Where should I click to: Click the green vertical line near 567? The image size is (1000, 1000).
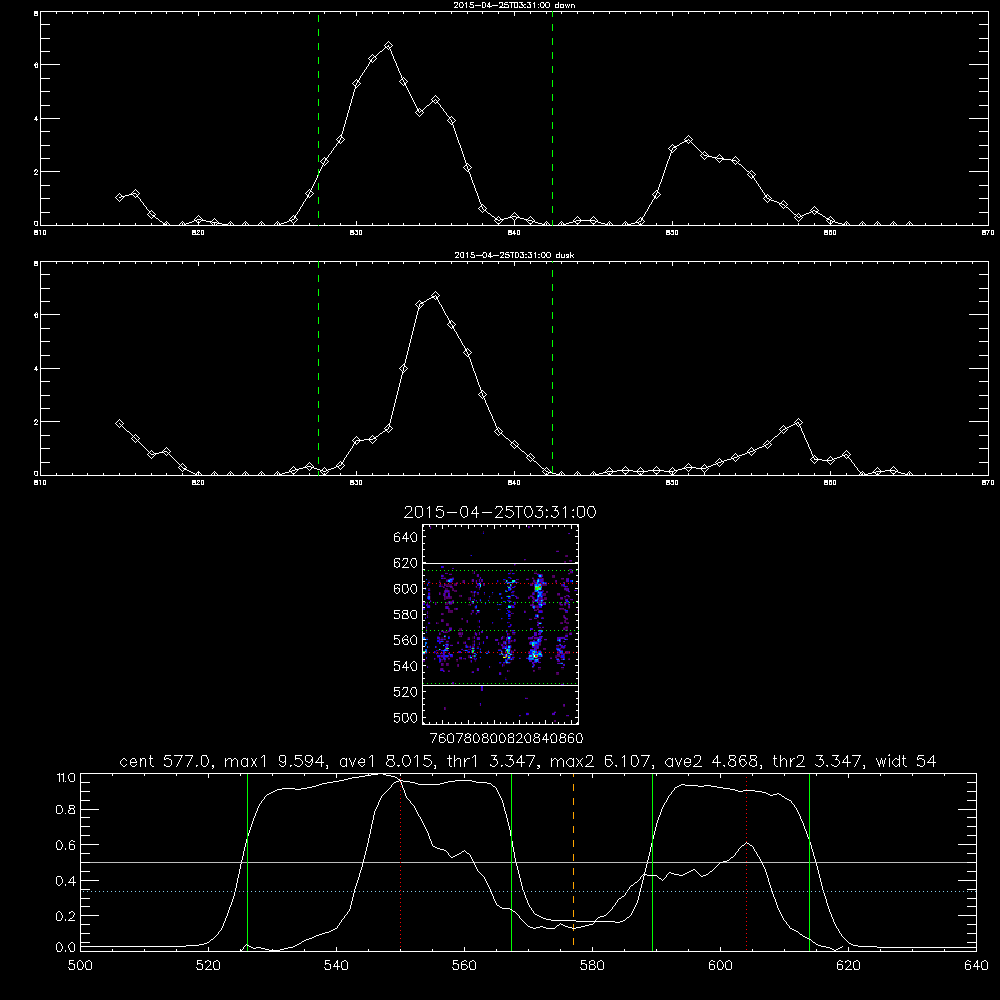pyautogui.click(x=511, y=861)
